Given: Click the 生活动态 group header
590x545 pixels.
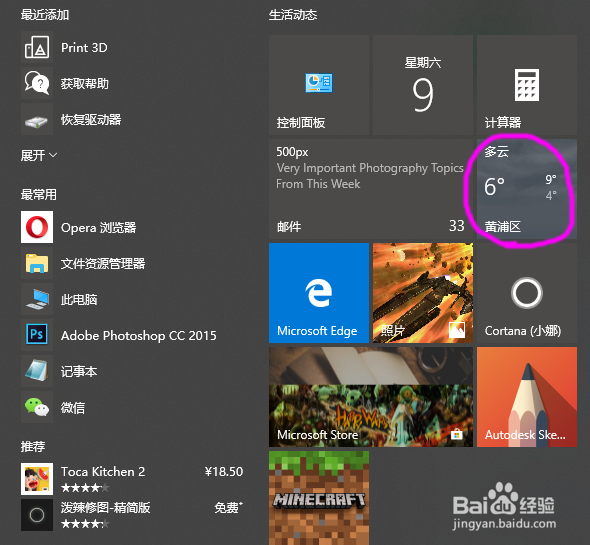Looking at the screenshot, I should [x=293, y=15].
